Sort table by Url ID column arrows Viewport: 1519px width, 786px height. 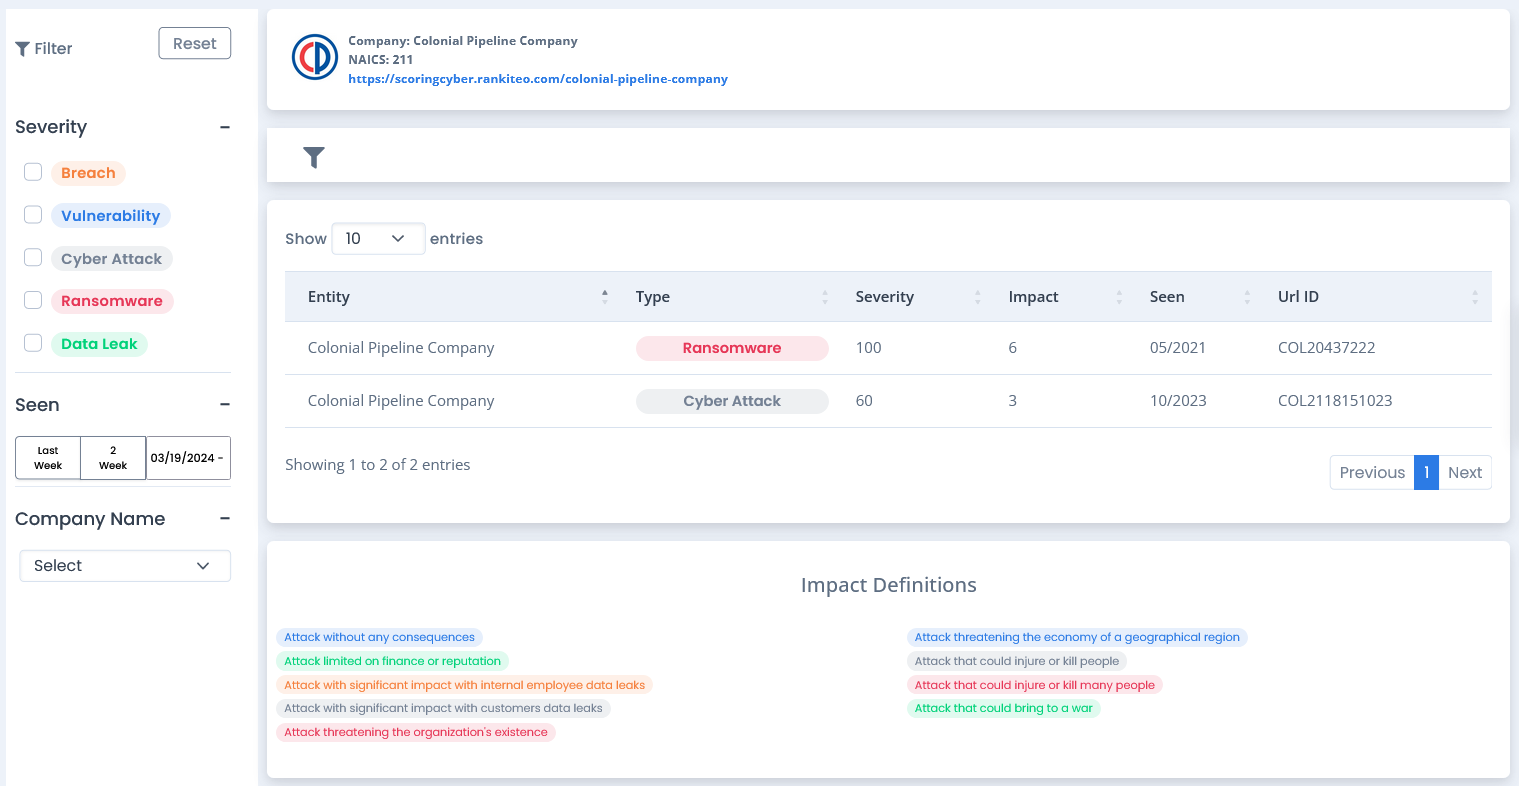[1474, 297]
